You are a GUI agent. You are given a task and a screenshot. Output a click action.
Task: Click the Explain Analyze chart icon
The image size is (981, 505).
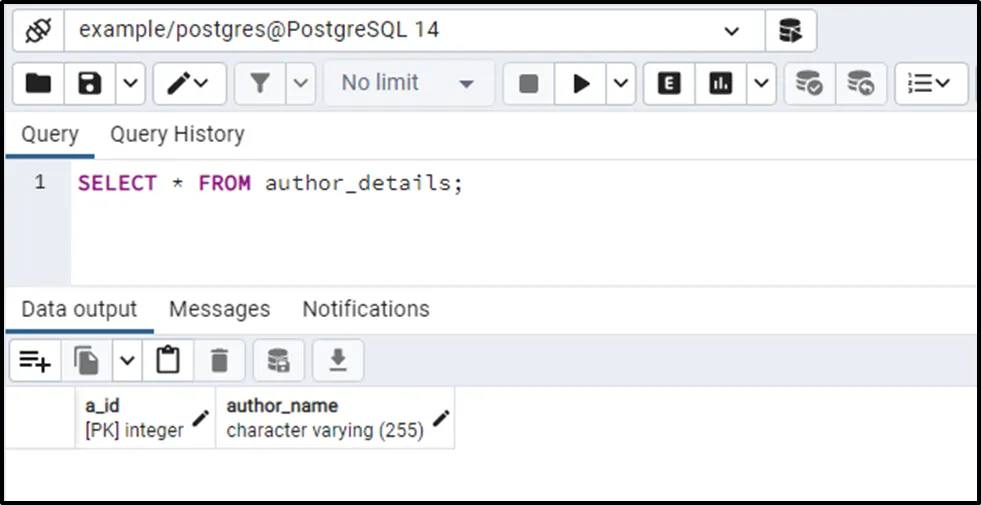[x=721, y=84]
